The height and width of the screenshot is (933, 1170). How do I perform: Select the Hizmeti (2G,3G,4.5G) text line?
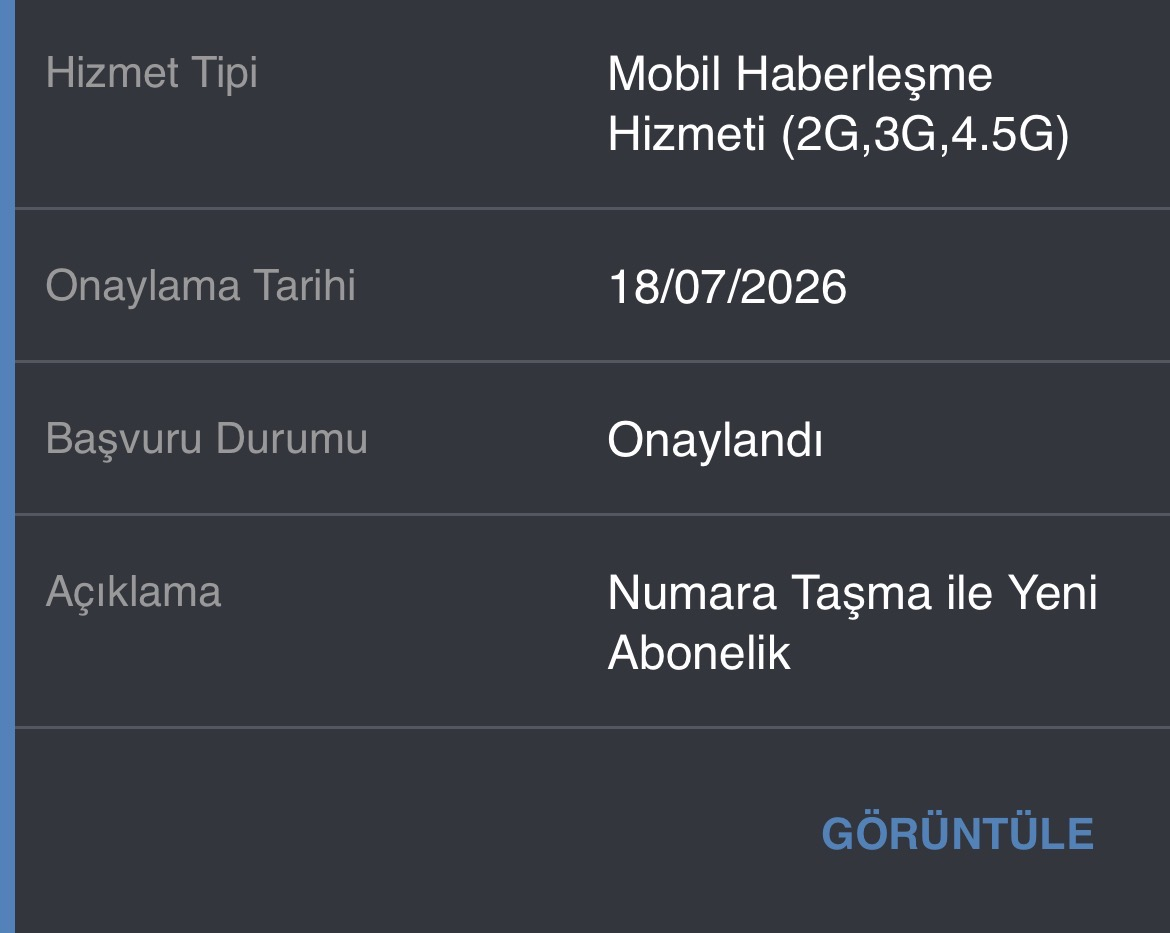[838, 134]
